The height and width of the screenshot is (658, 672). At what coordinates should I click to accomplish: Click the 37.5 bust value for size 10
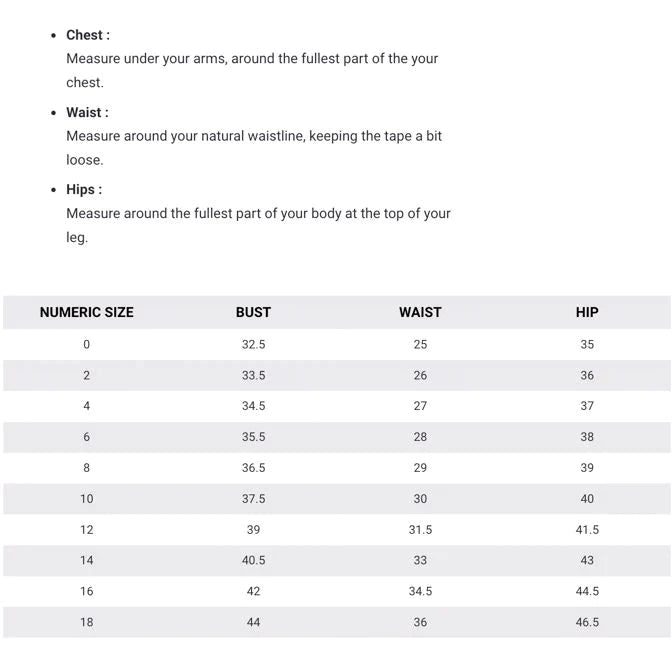(253, 499)
